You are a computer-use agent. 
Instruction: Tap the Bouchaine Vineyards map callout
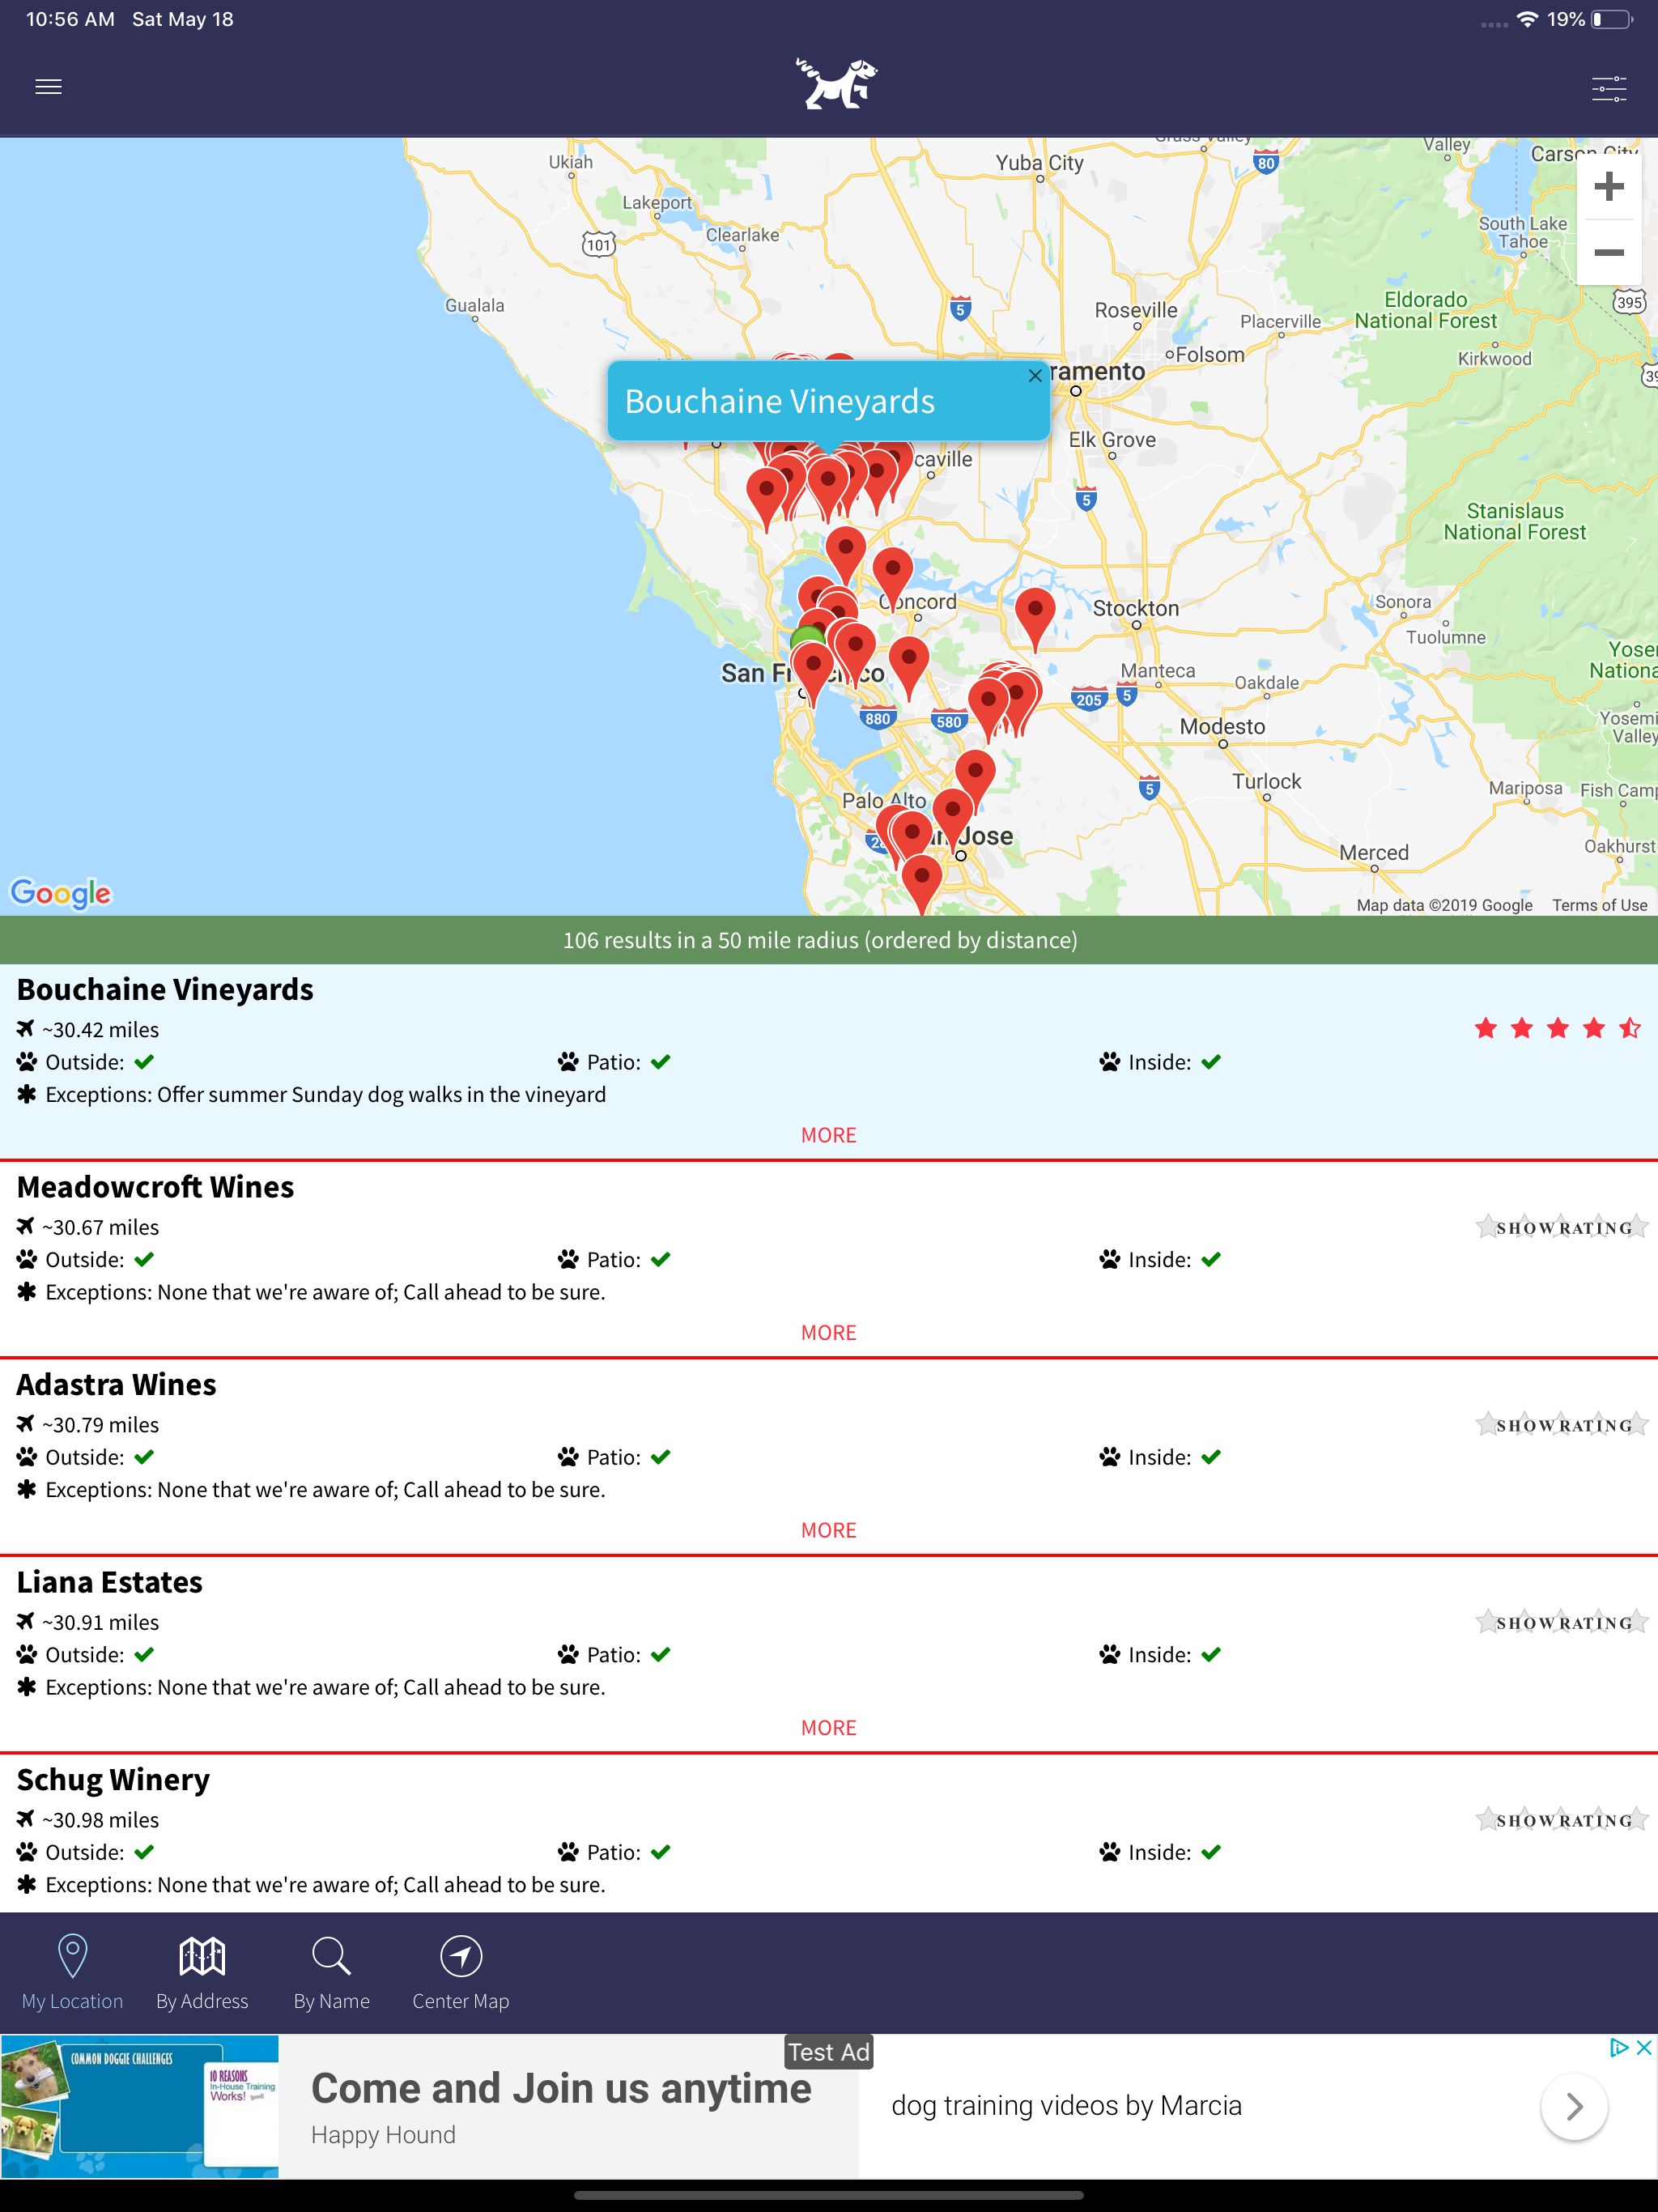click(x=828, y=401)
